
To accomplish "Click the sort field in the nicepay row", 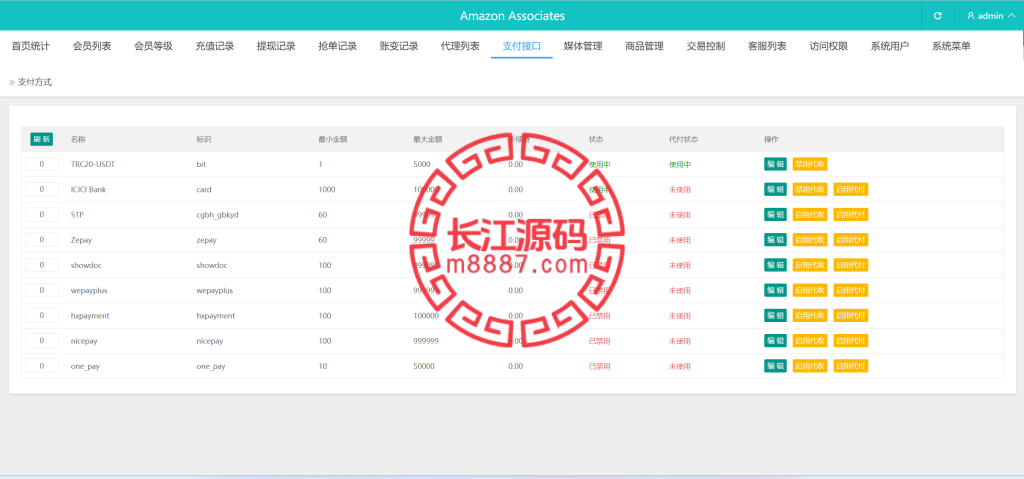I will point(42,340).
